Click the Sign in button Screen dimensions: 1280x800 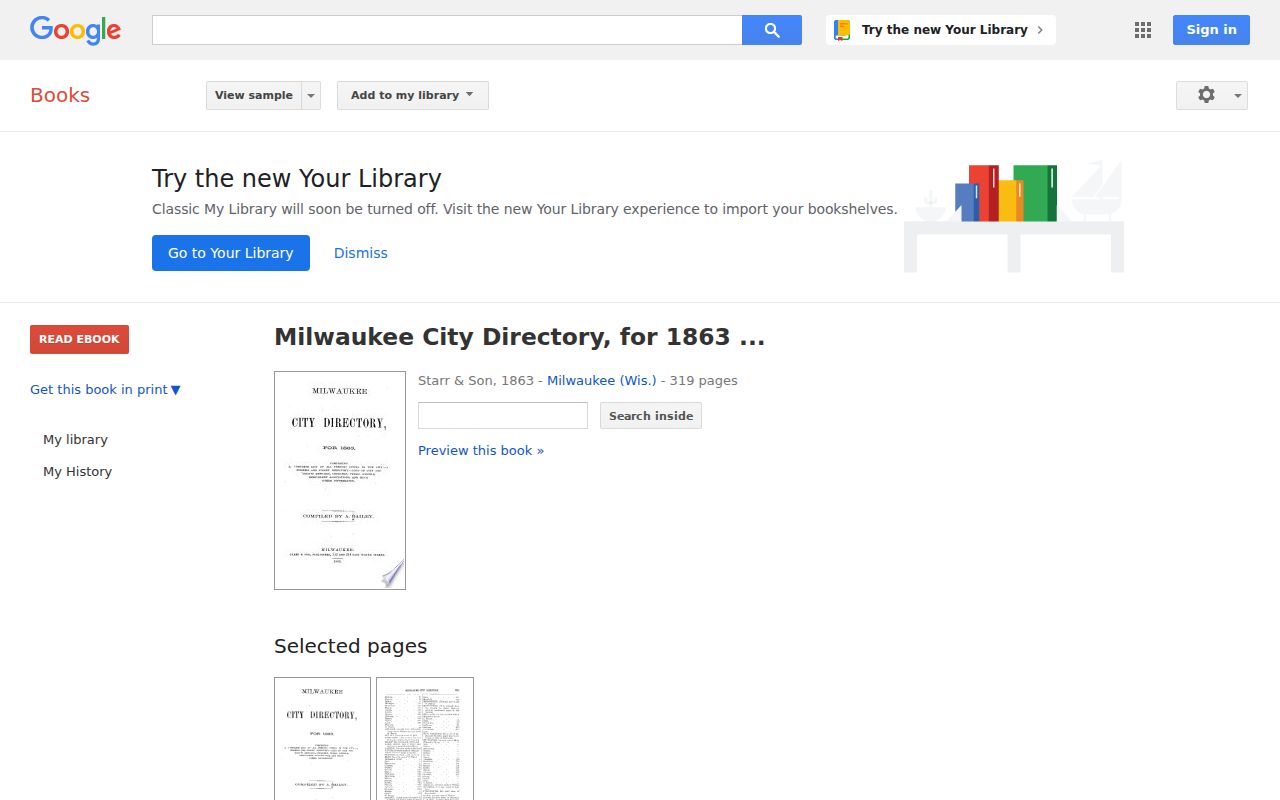point(1211,30)
